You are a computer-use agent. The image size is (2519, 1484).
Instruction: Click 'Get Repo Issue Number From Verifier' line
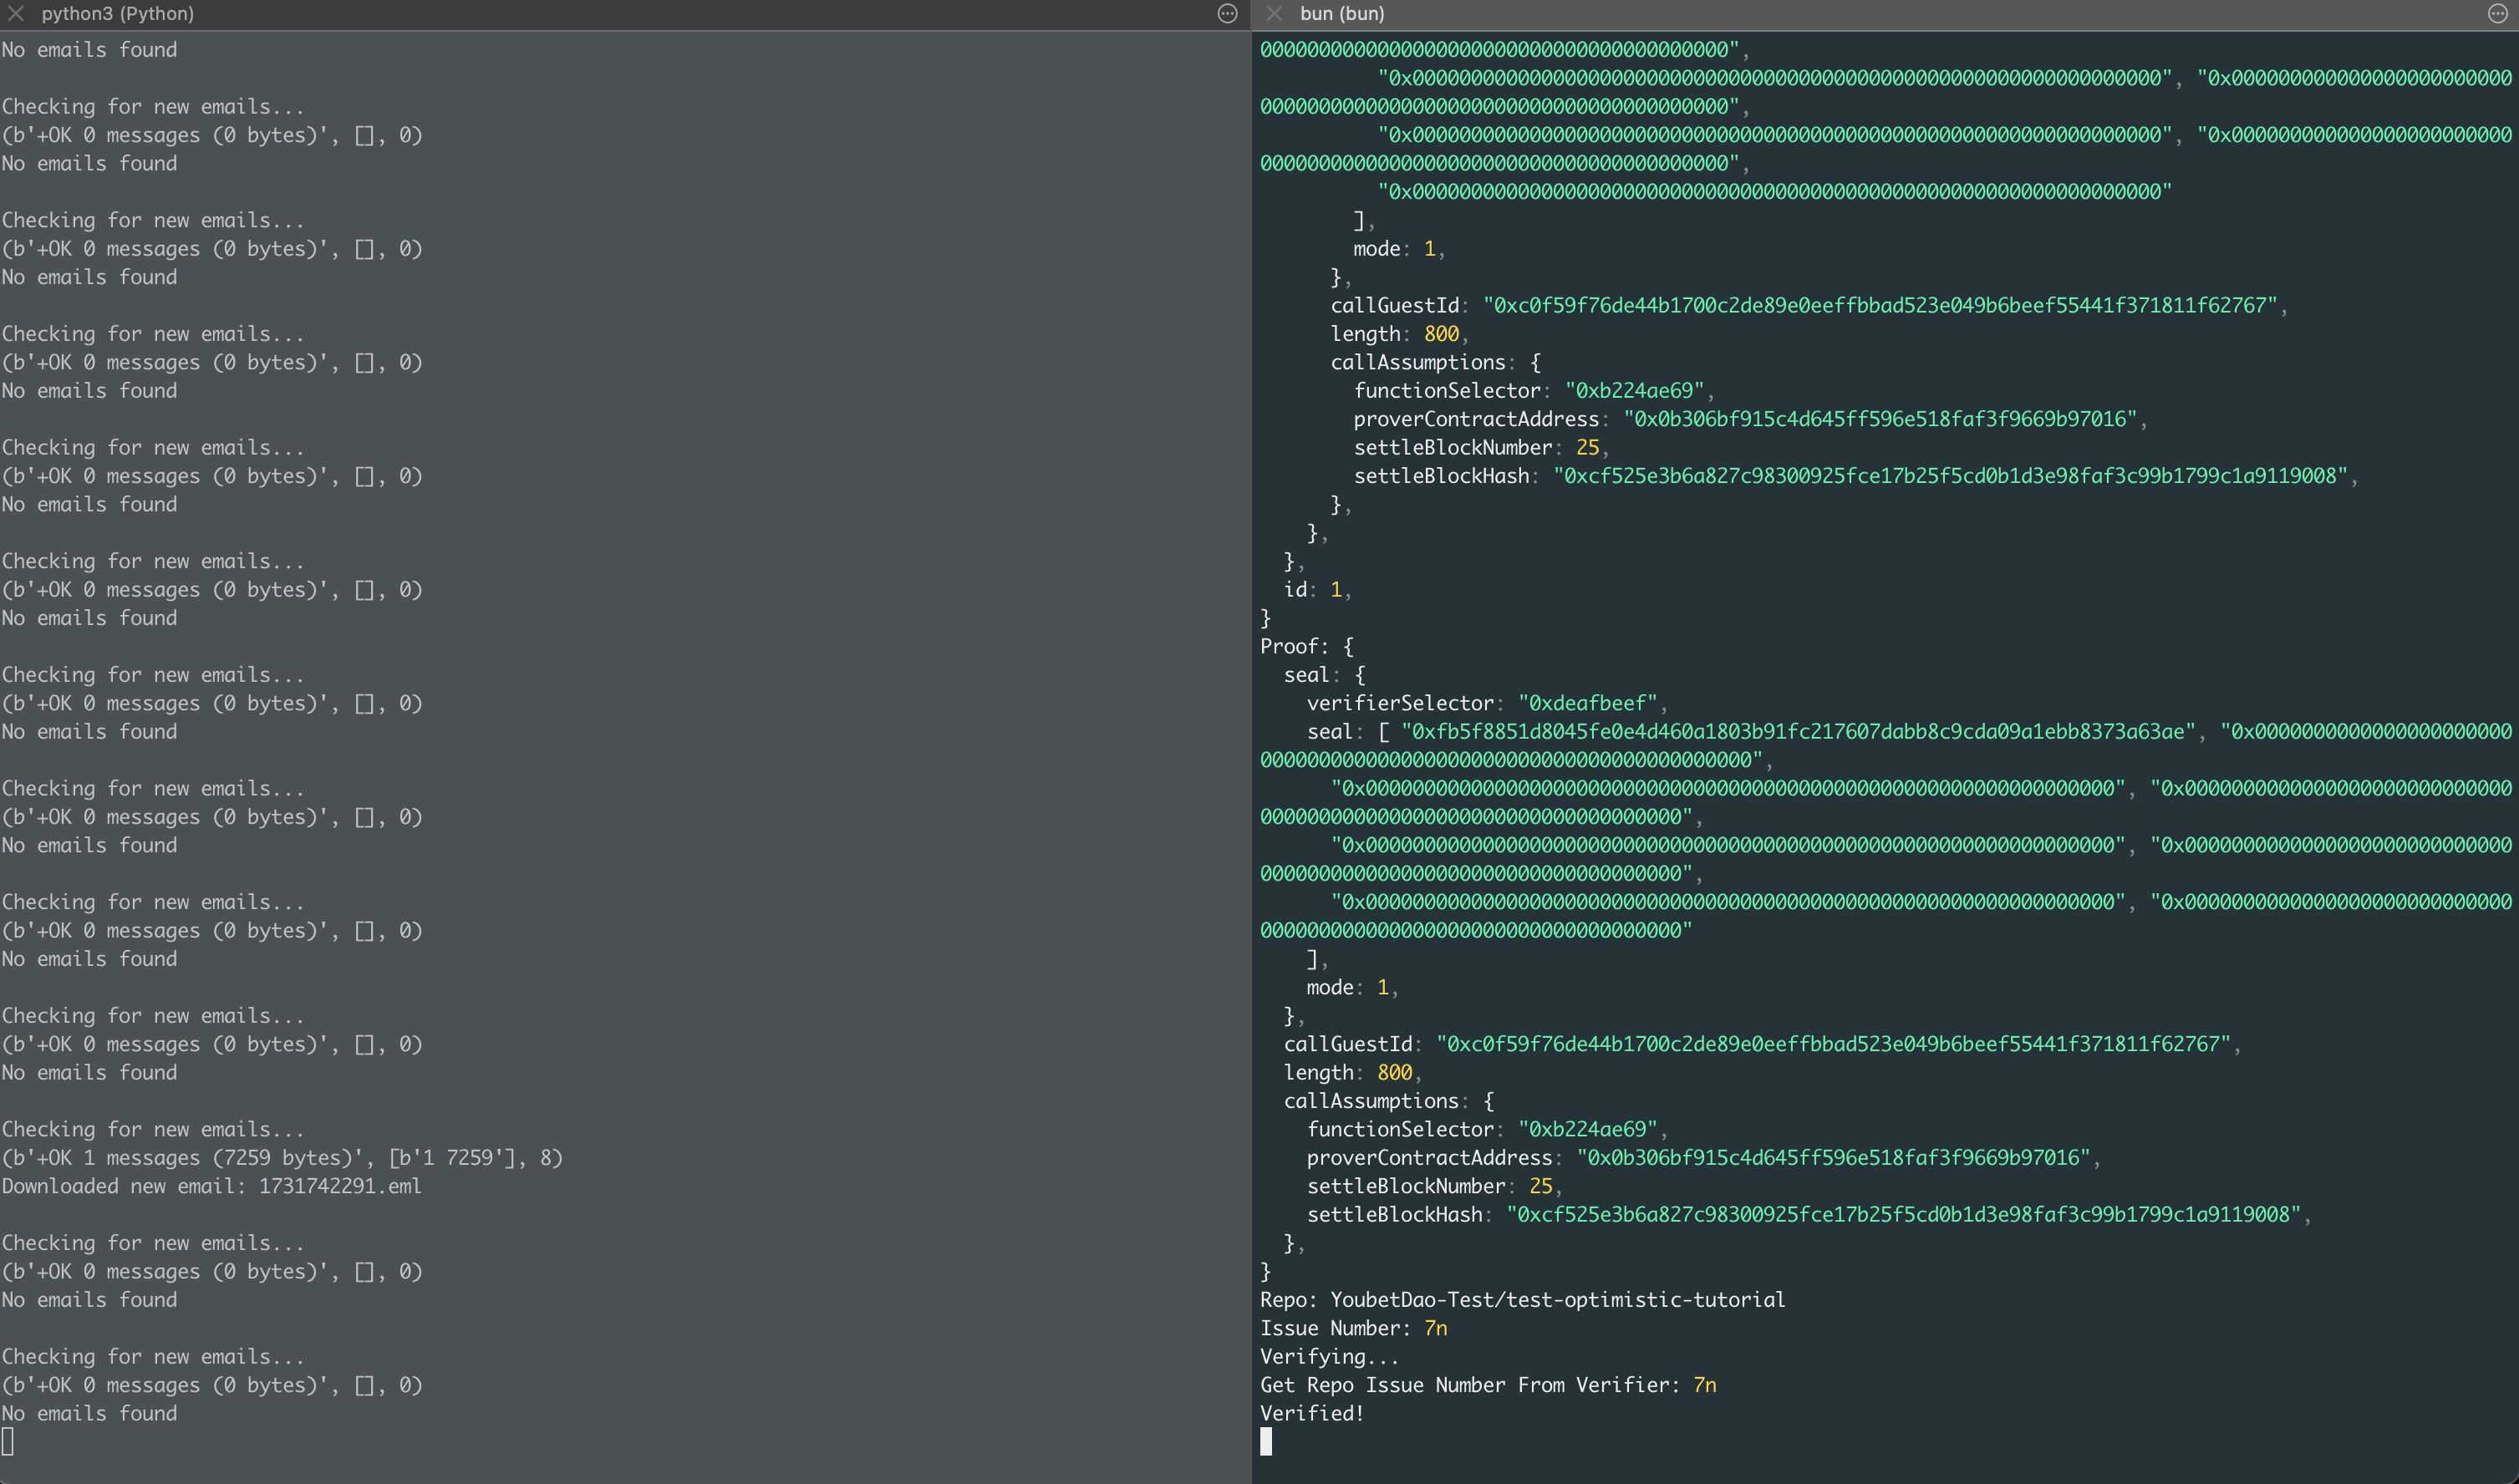coord(1488,1385)
